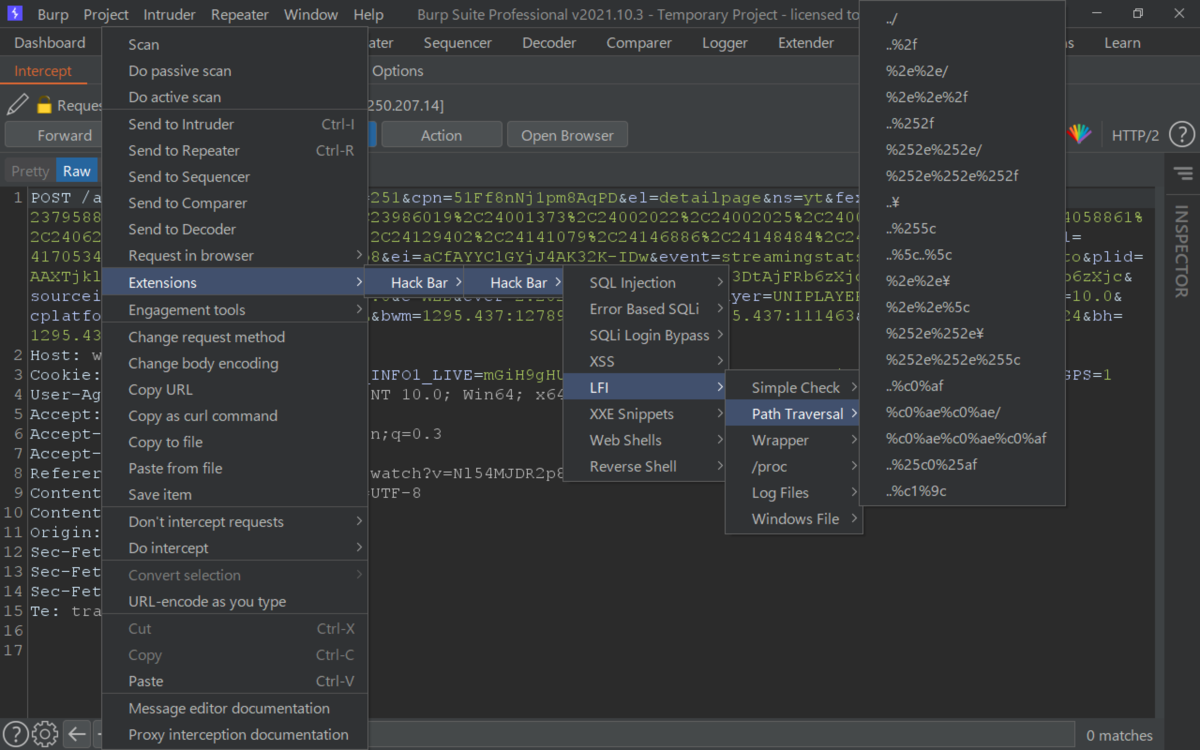Open the Comparer tab

(x=639, y=43)
